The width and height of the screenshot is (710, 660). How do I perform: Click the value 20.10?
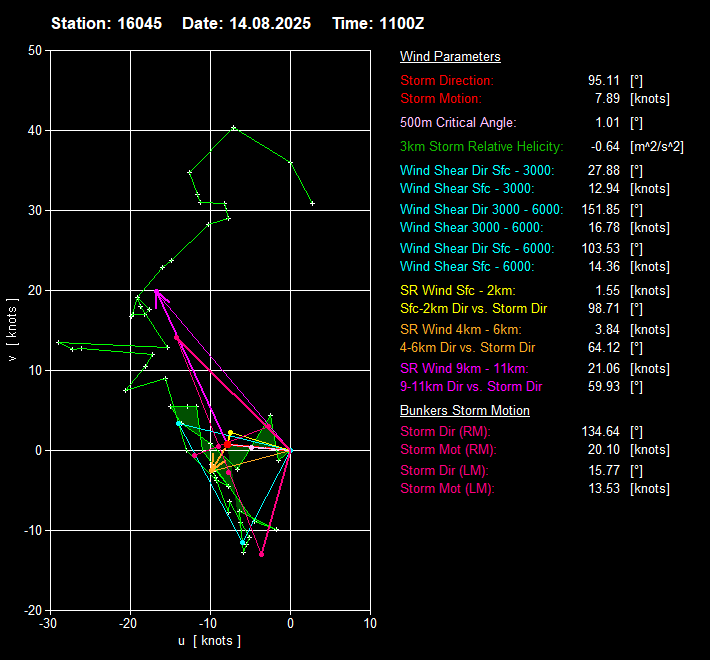[604, 450]
